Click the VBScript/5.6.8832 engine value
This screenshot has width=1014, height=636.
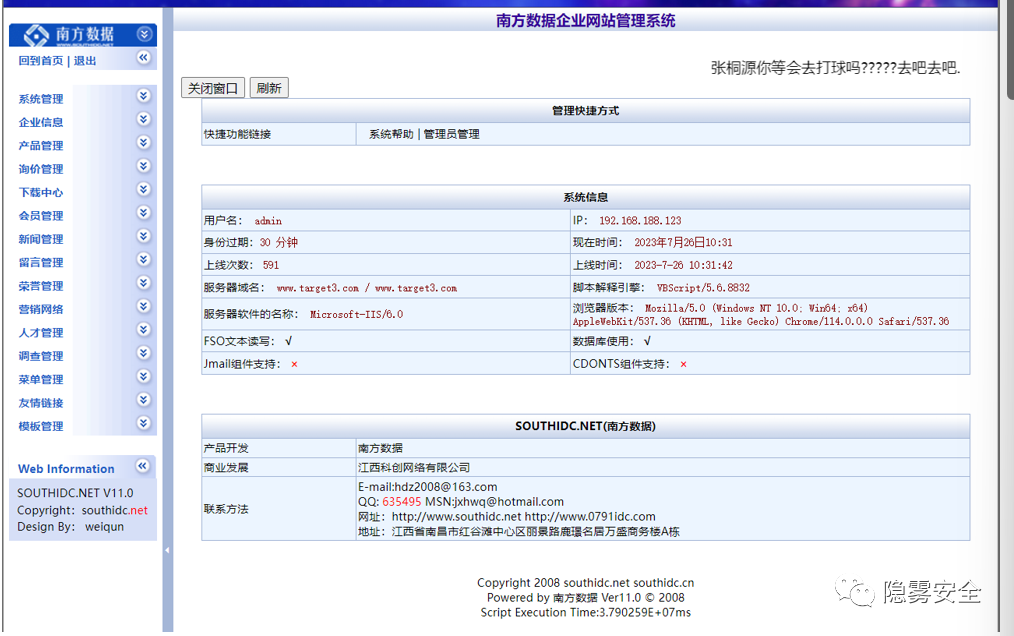(x=704, y=287)
